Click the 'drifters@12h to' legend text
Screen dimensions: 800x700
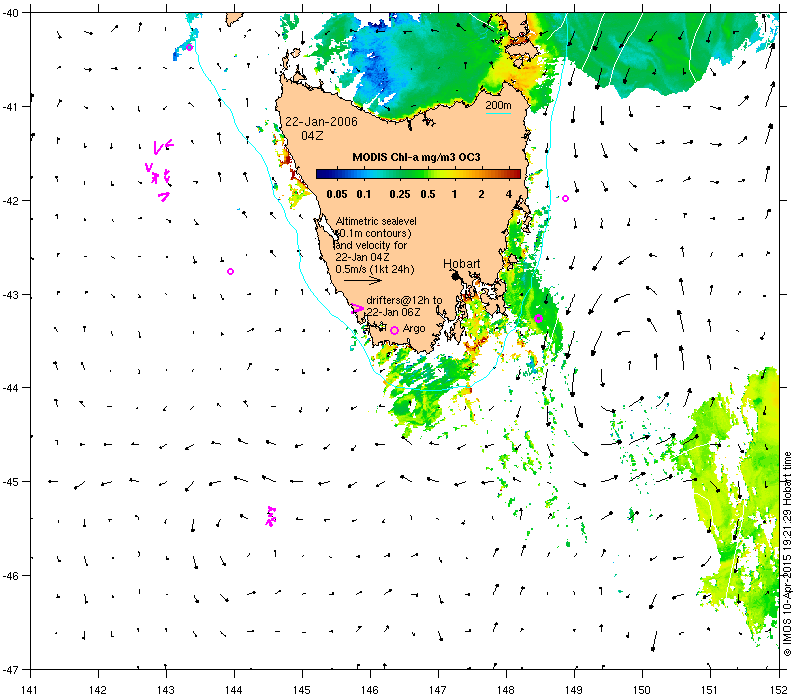tap(404, 300)
